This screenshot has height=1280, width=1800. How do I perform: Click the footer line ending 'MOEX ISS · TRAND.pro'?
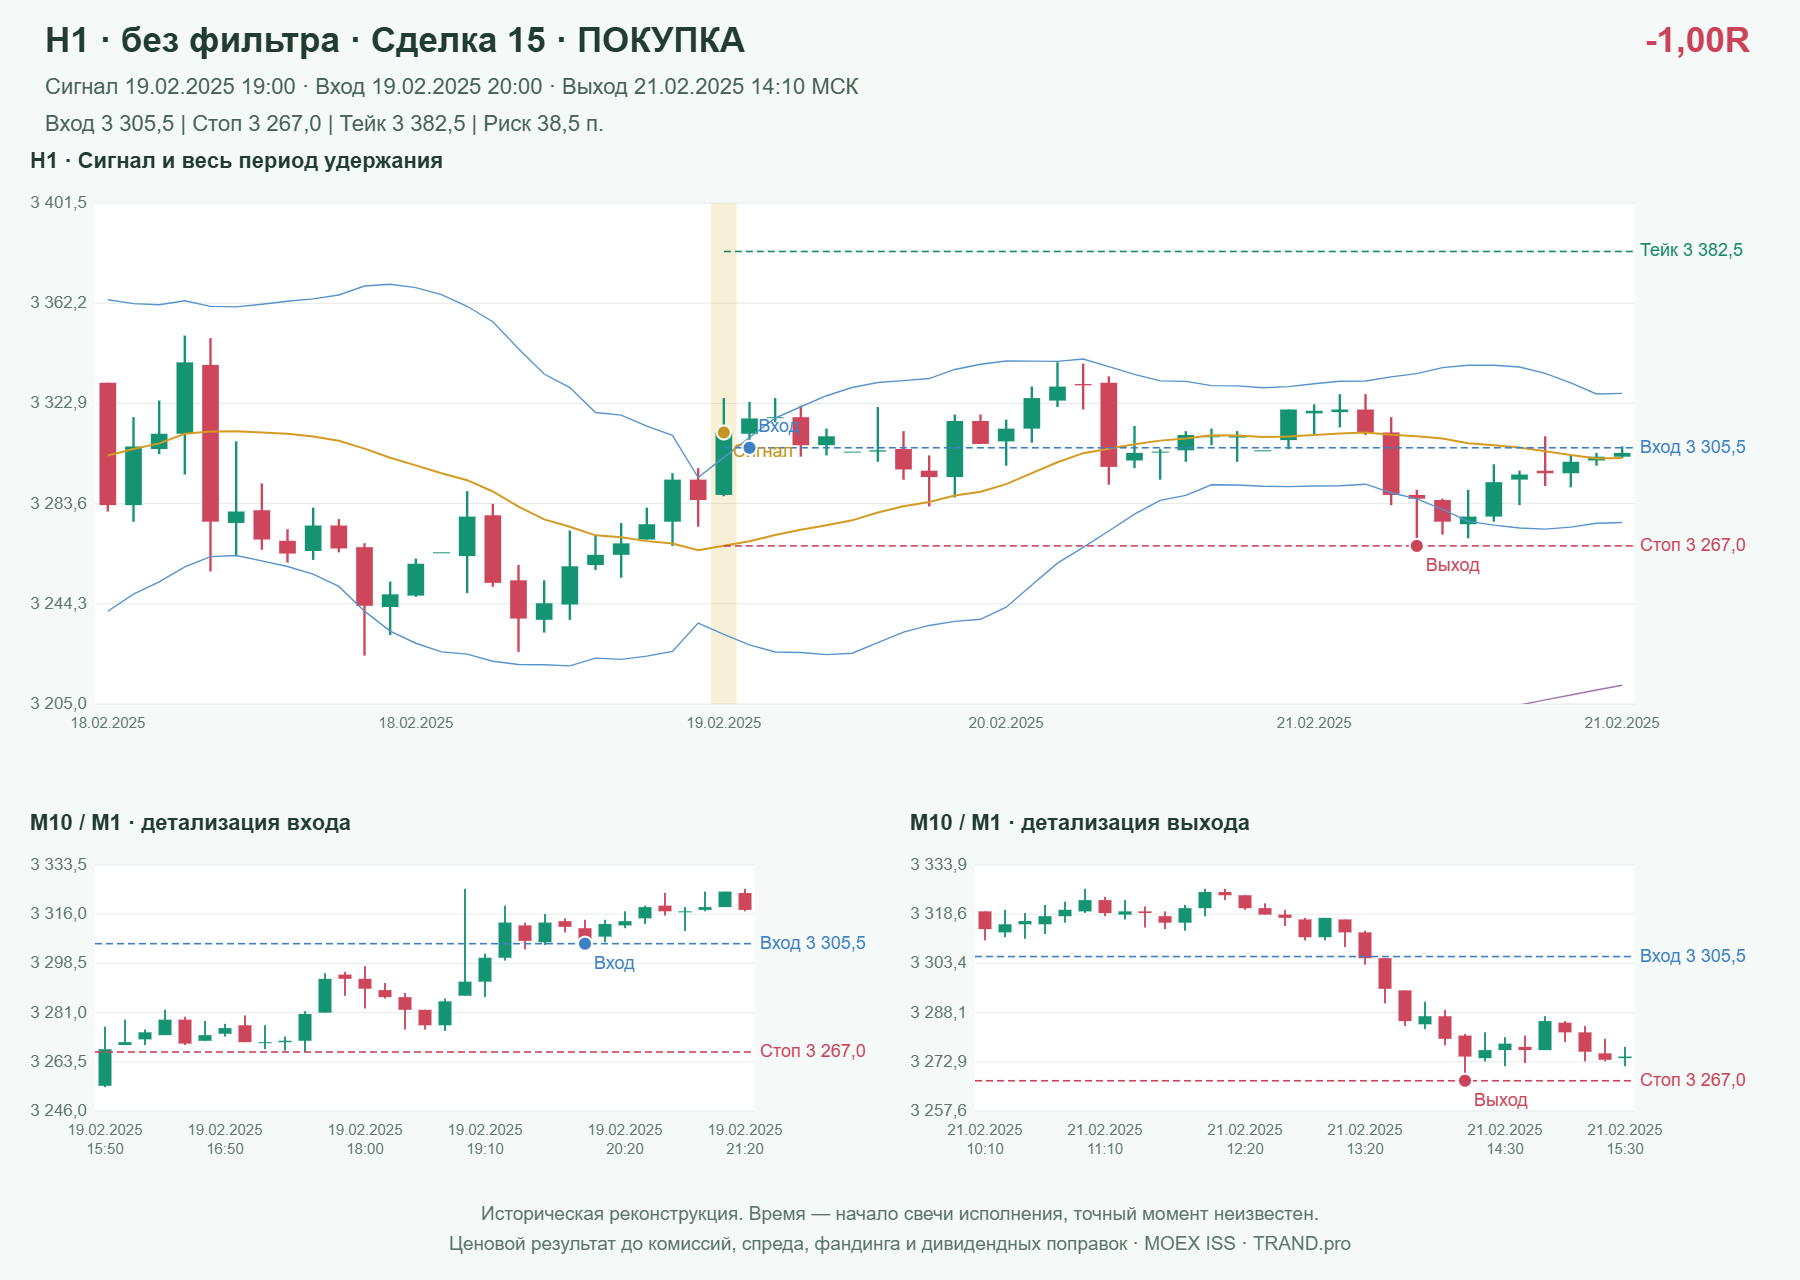tap(900, 1244)
